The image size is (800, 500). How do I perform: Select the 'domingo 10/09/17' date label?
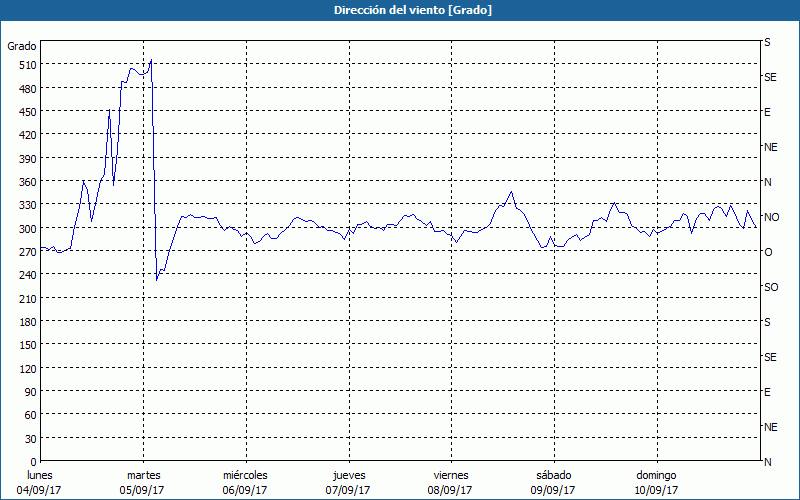tap(656, 482)
